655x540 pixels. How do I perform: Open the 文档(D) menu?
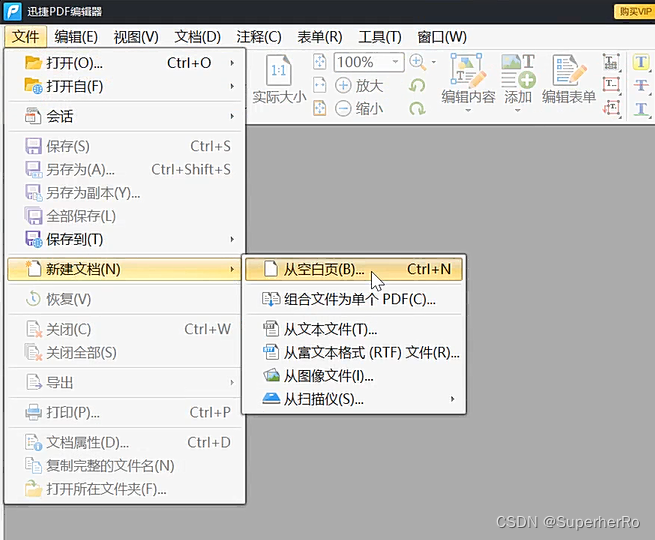[197, 37]
